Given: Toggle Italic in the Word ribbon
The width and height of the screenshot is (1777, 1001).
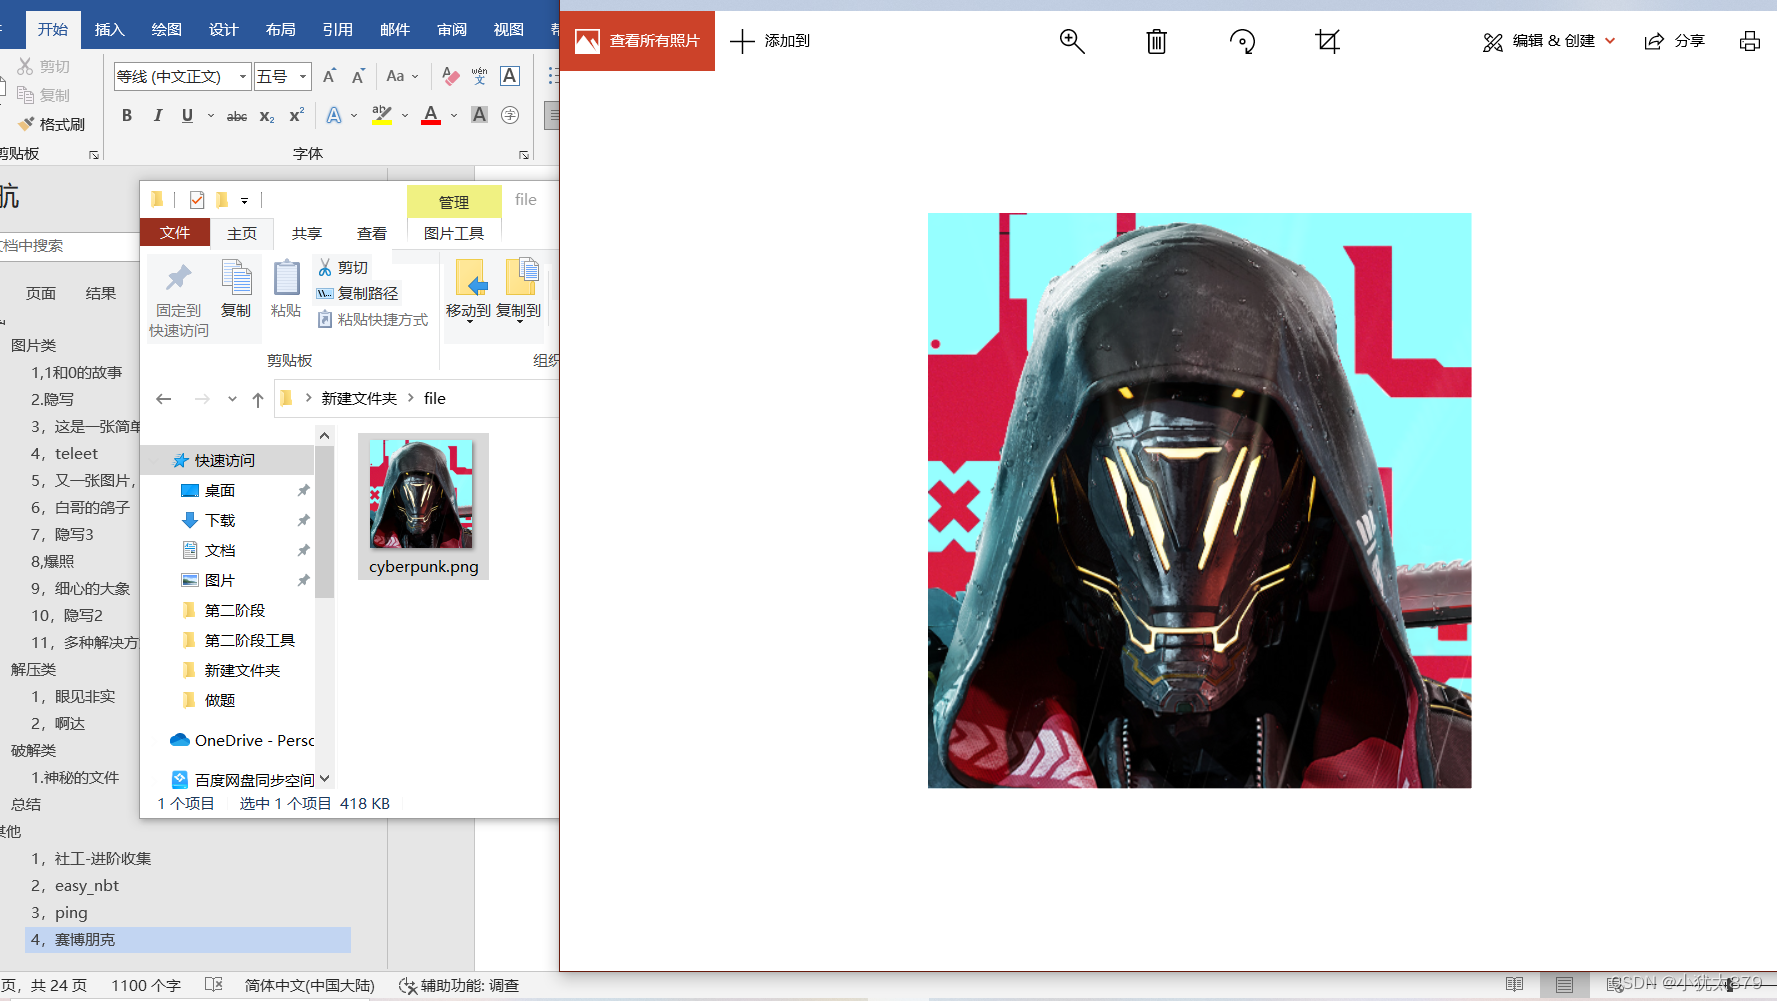Looking at the screenshot, I should coord(157,116).
